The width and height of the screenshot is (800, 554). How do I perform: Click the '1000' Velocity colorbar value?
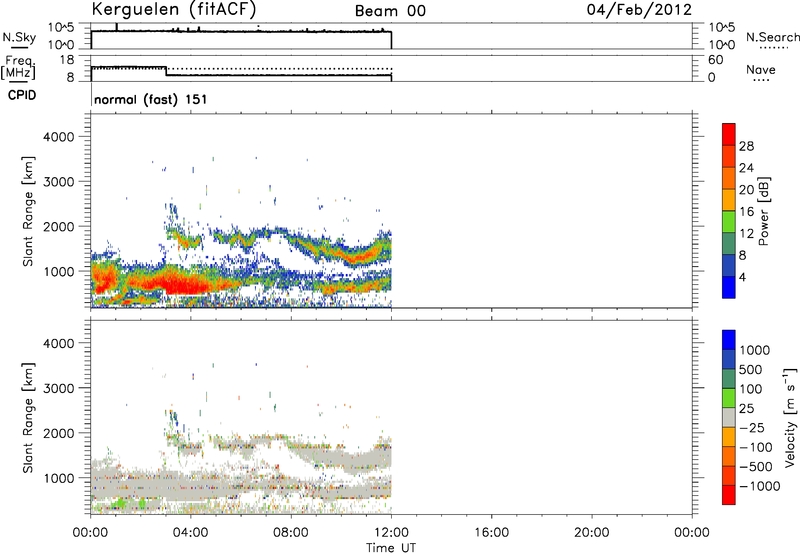click(x=755, y=350)
